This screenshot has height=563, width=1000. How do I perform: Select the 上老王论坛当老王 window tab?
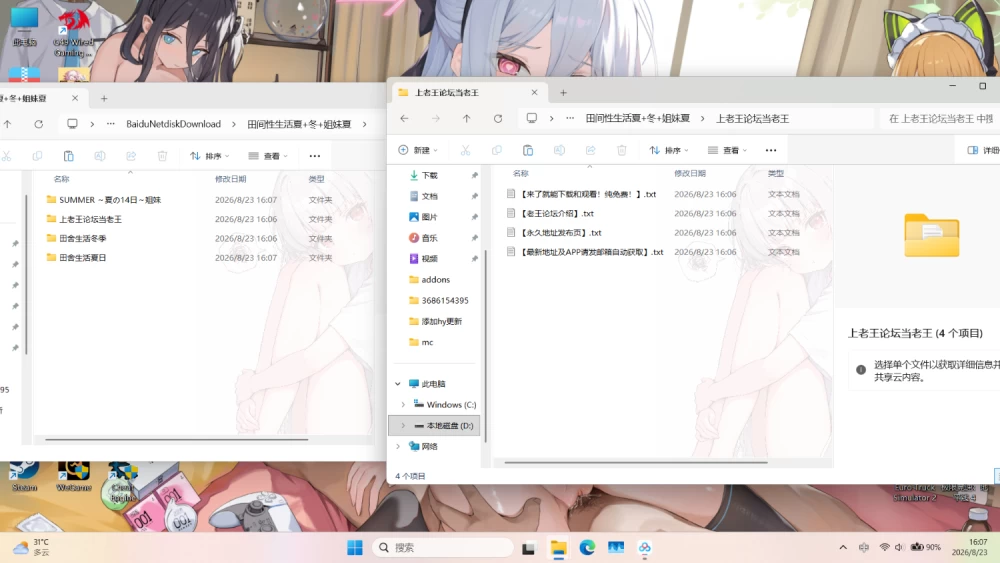[468, 92]
